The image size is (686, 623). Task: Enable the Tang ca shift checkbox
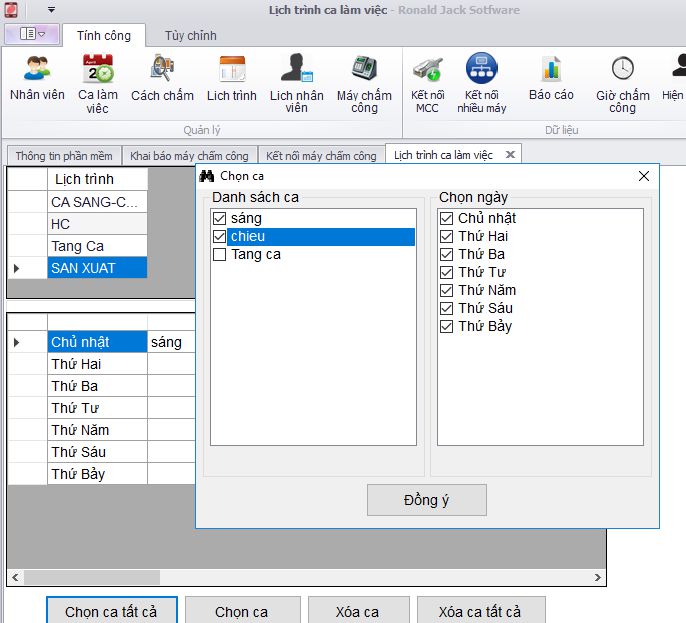[219, 255]
